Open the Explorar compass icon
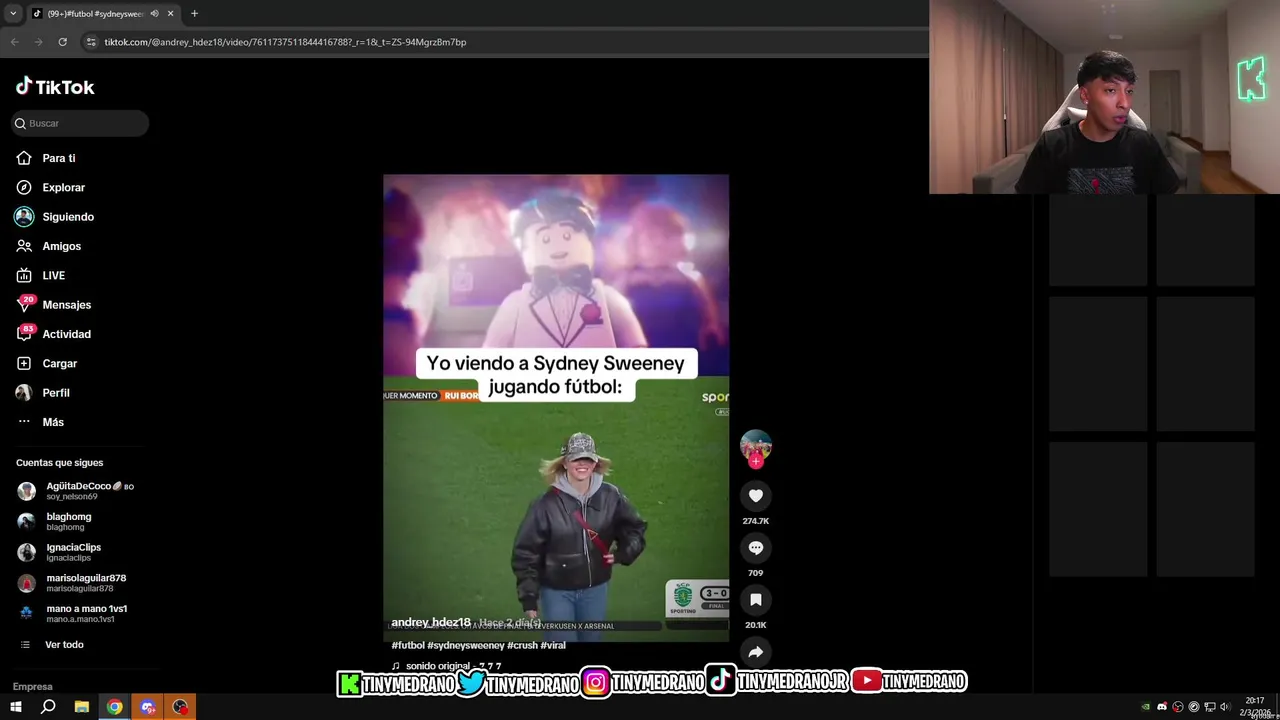1280x720 pixels. tap(24, 187)
